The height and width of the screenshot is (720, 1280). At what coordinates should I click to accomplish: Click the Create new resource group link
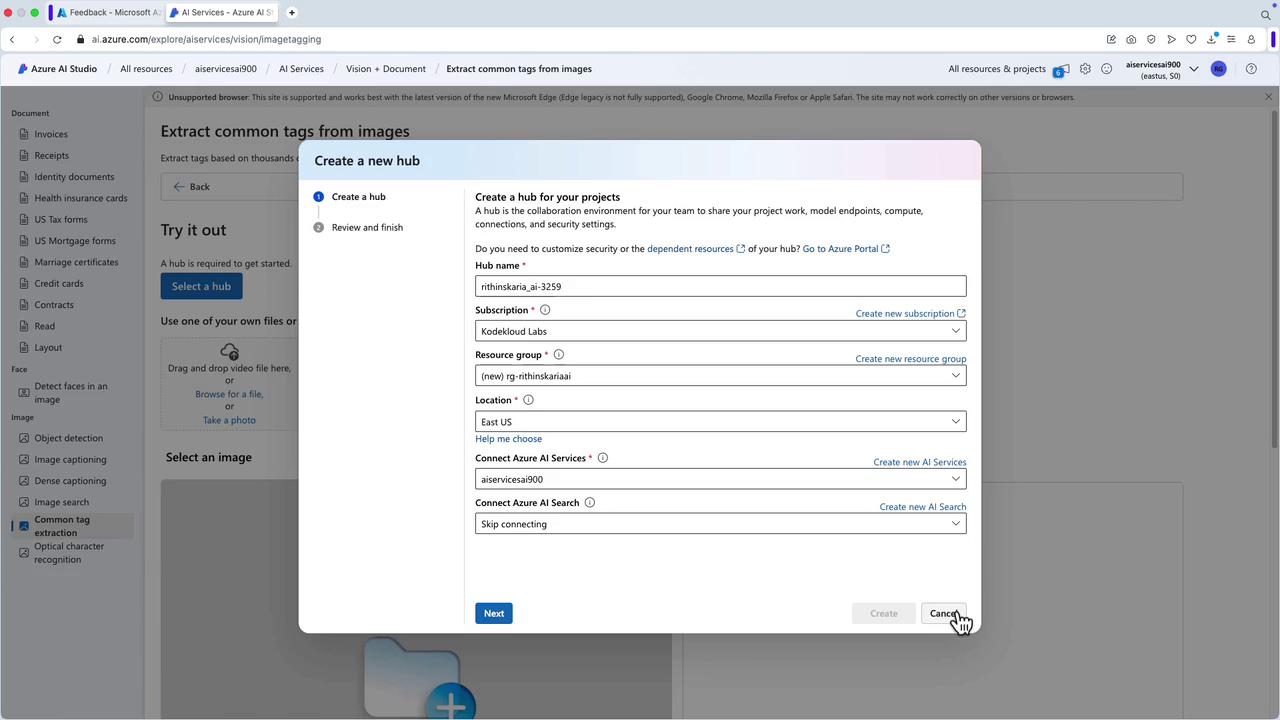[911, 359]
